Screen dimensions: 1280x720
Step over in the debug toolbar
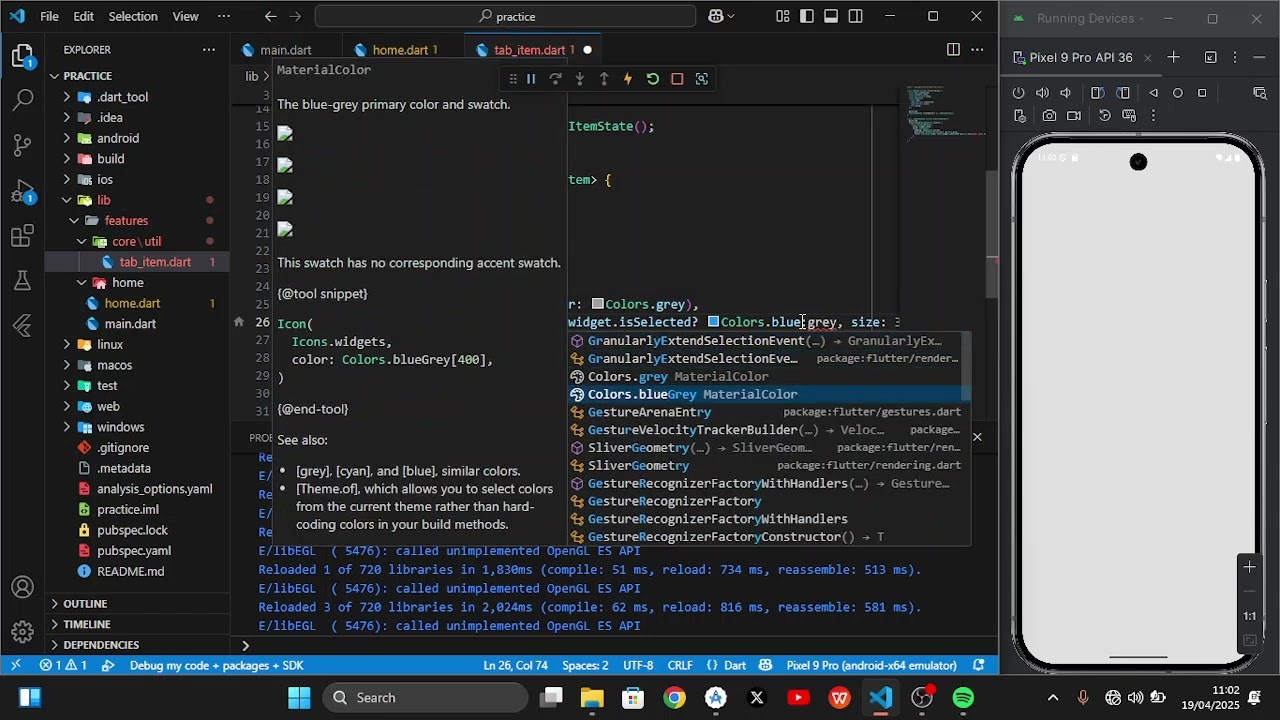coord(556,79)
